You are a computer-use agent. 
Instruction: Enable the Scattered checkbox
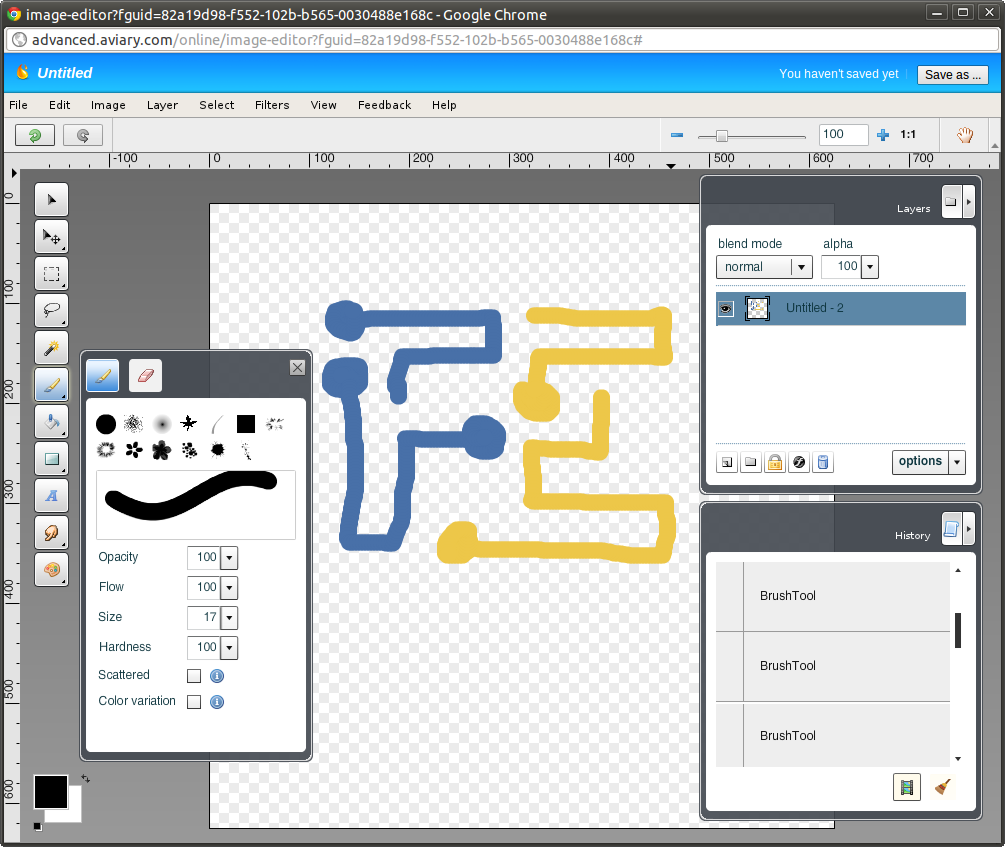194,676
